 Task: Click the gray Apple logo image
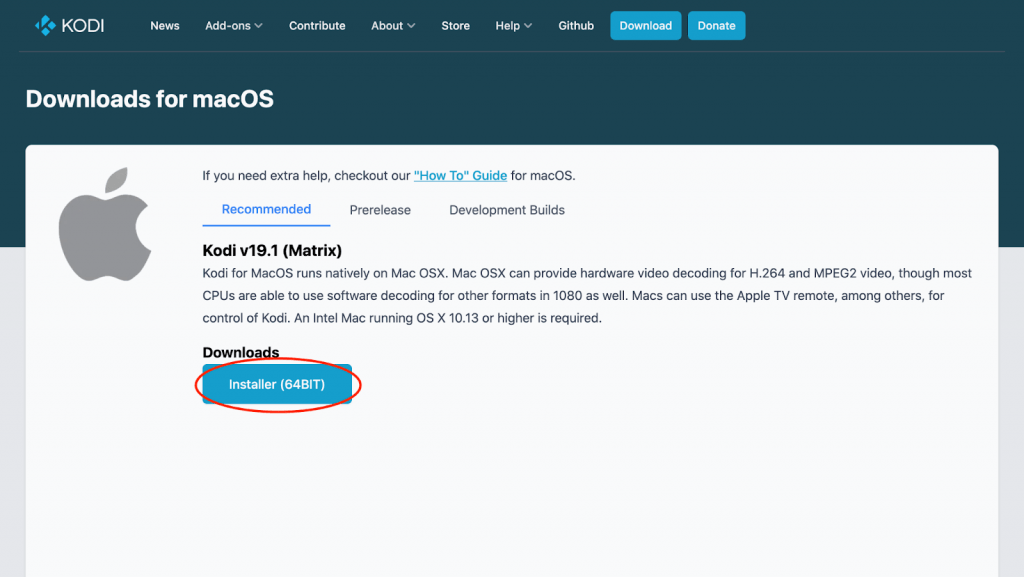click(x=104, y=224)
